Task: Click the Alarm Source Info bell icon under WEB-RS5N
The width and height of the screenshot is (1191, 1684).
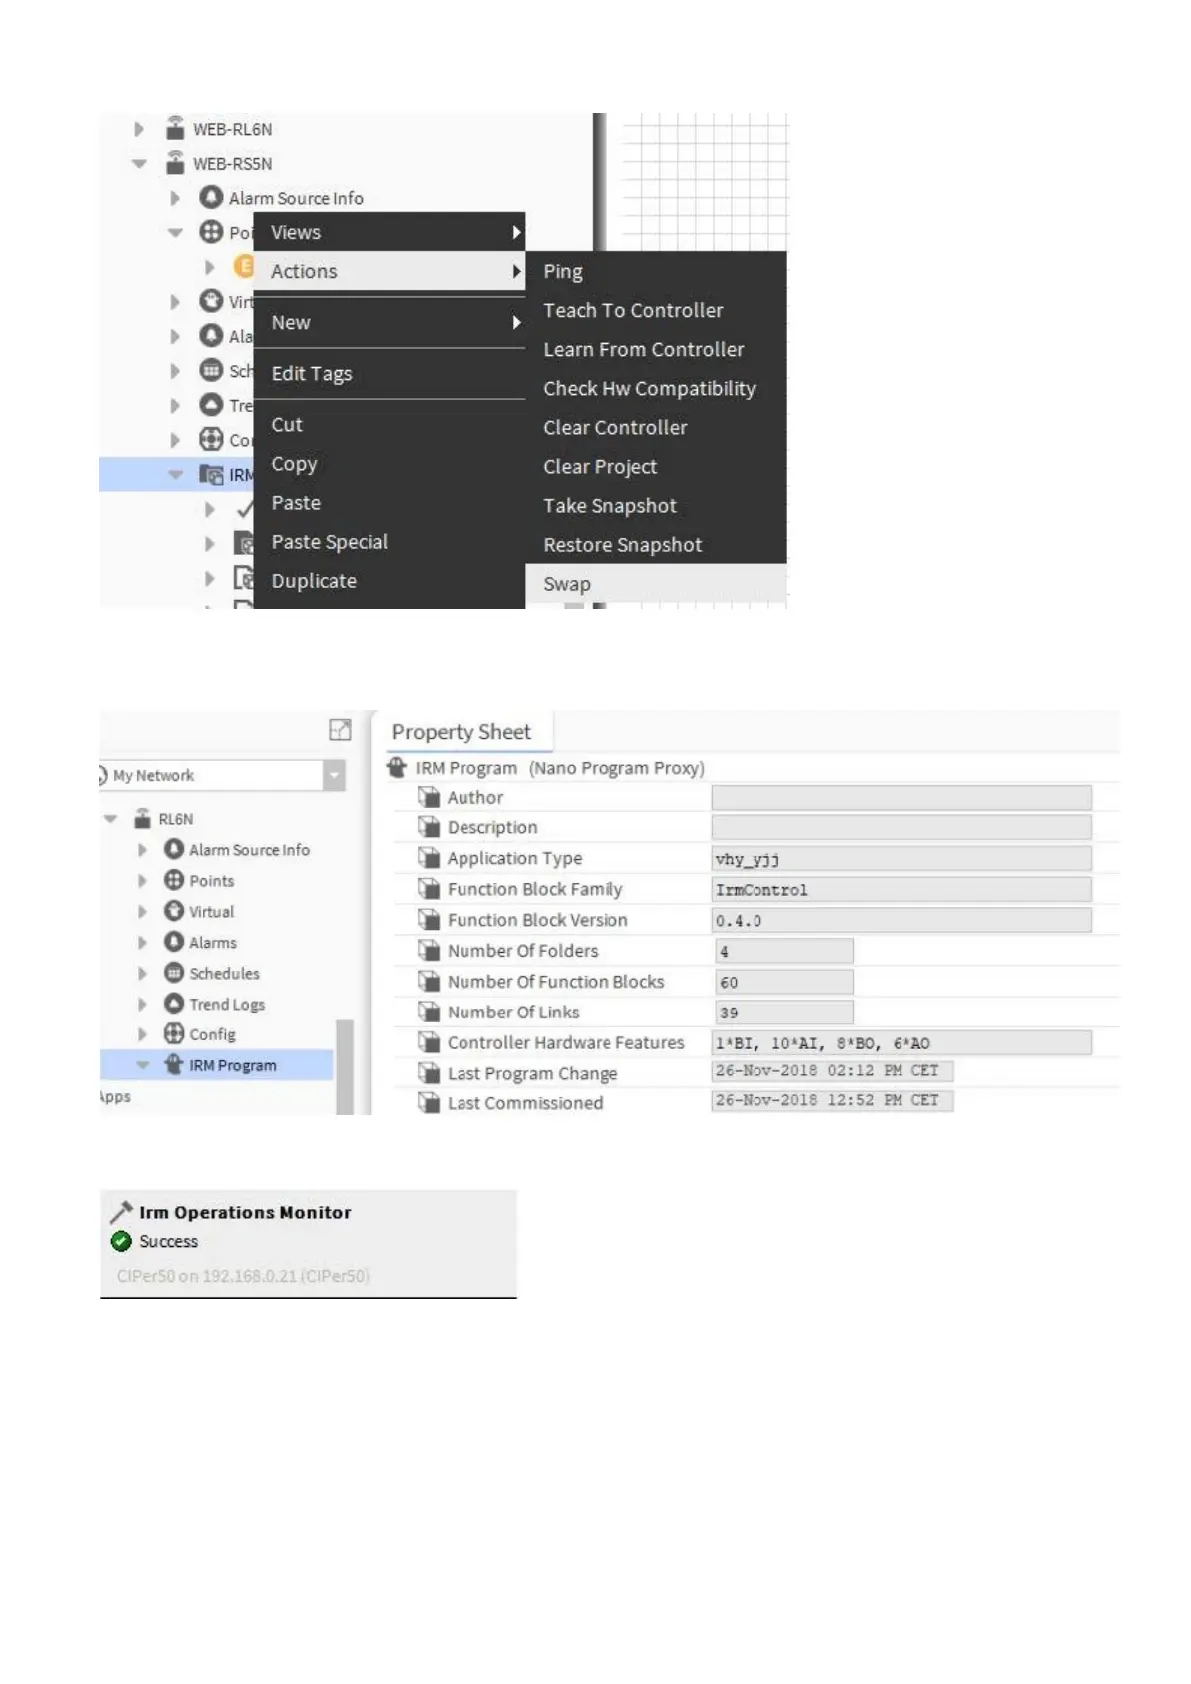Action: coord(210,197)
